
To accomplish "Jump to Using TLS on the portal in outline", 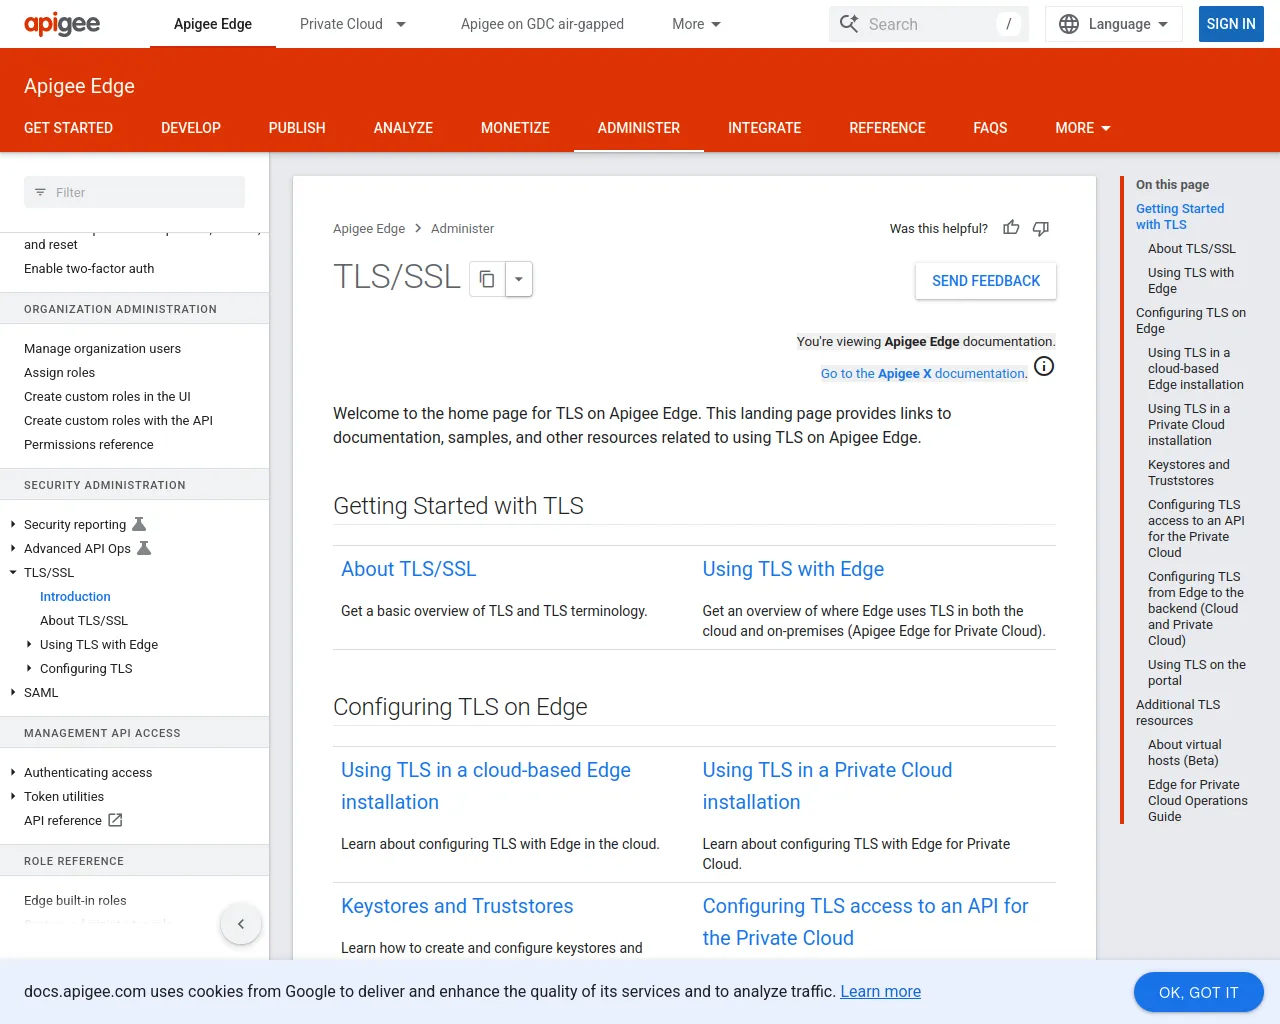I will [x=1197, y=672].
